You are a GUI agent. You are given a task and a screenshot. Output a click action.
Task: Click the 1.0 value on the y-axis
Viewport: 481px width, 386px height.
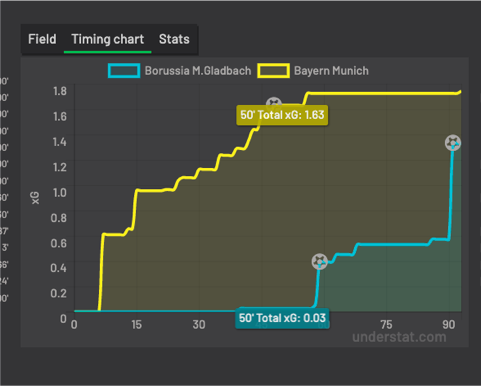click(59, 193)
